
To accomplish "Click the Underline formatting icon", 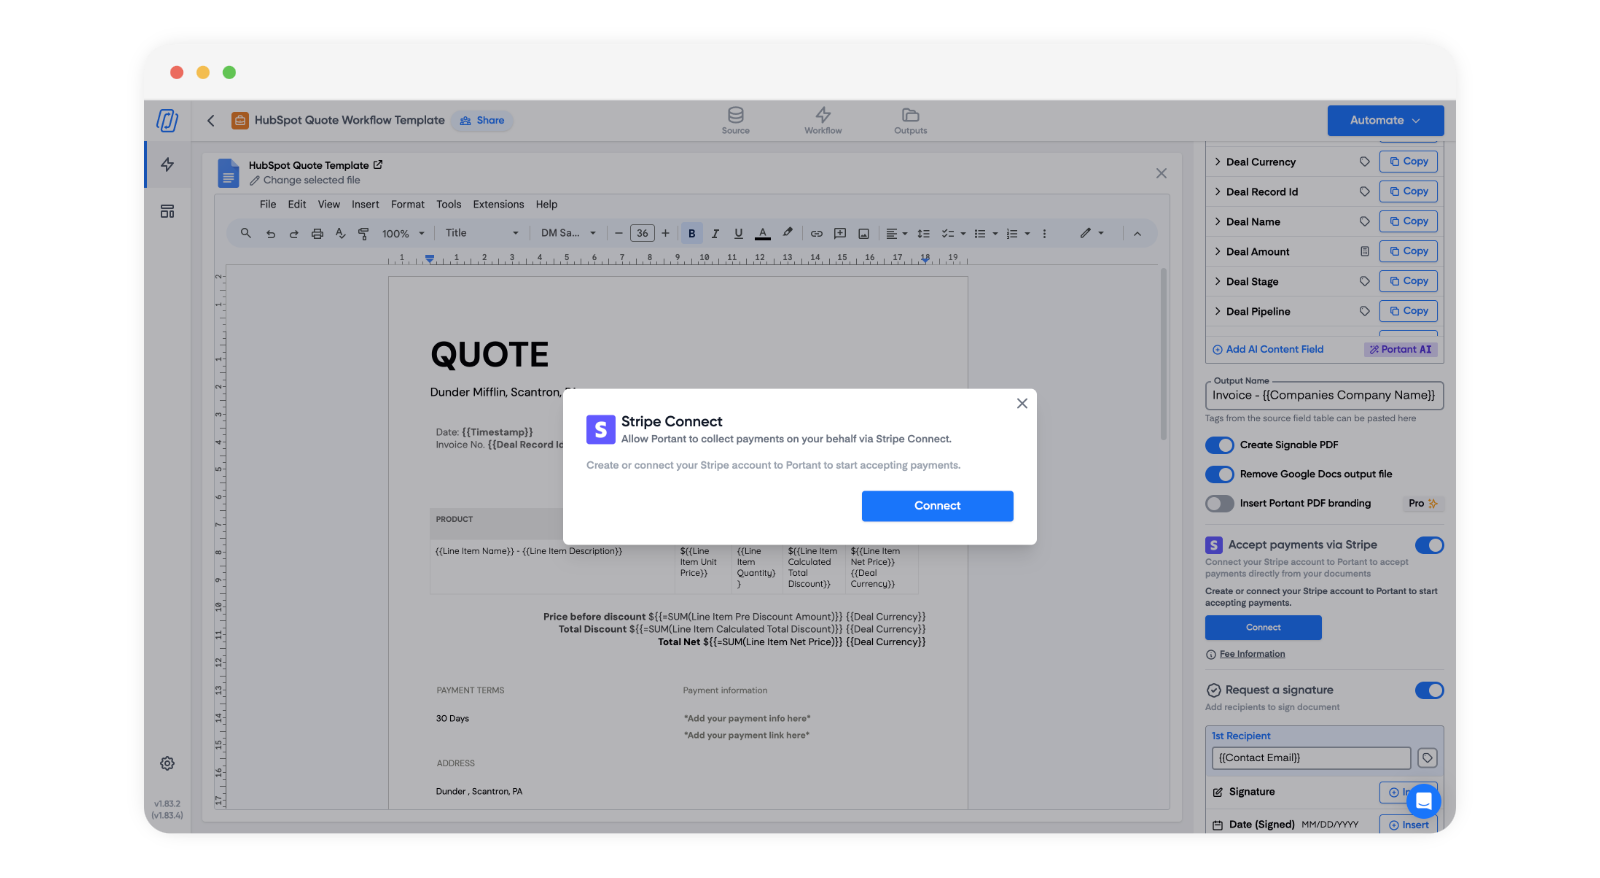I will pos(739,234).
